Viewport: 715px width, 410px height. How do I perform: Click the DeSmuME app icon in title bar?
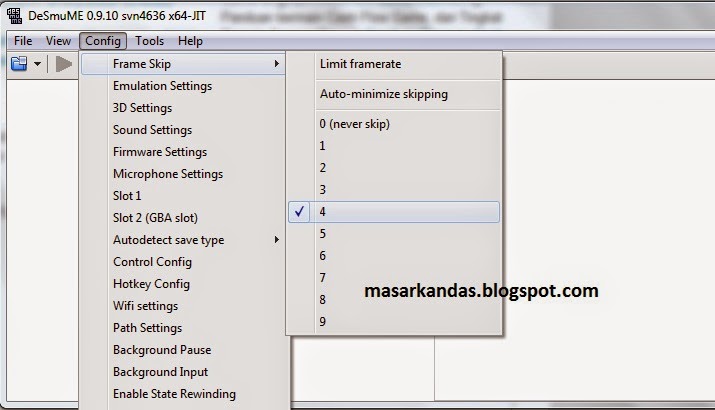(x=14, y=16)
